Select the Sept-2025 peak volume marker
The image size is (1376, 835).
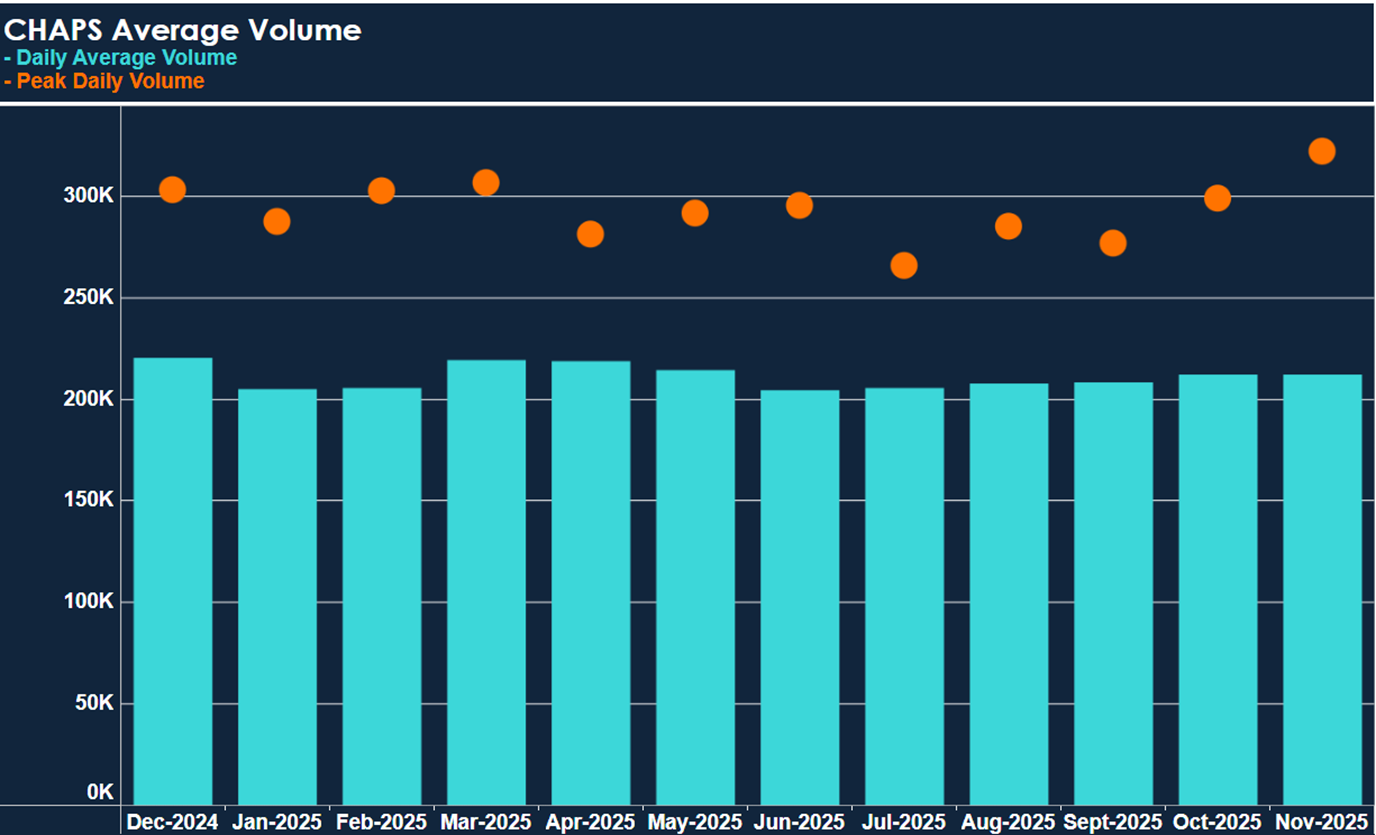coord(1112,243)
